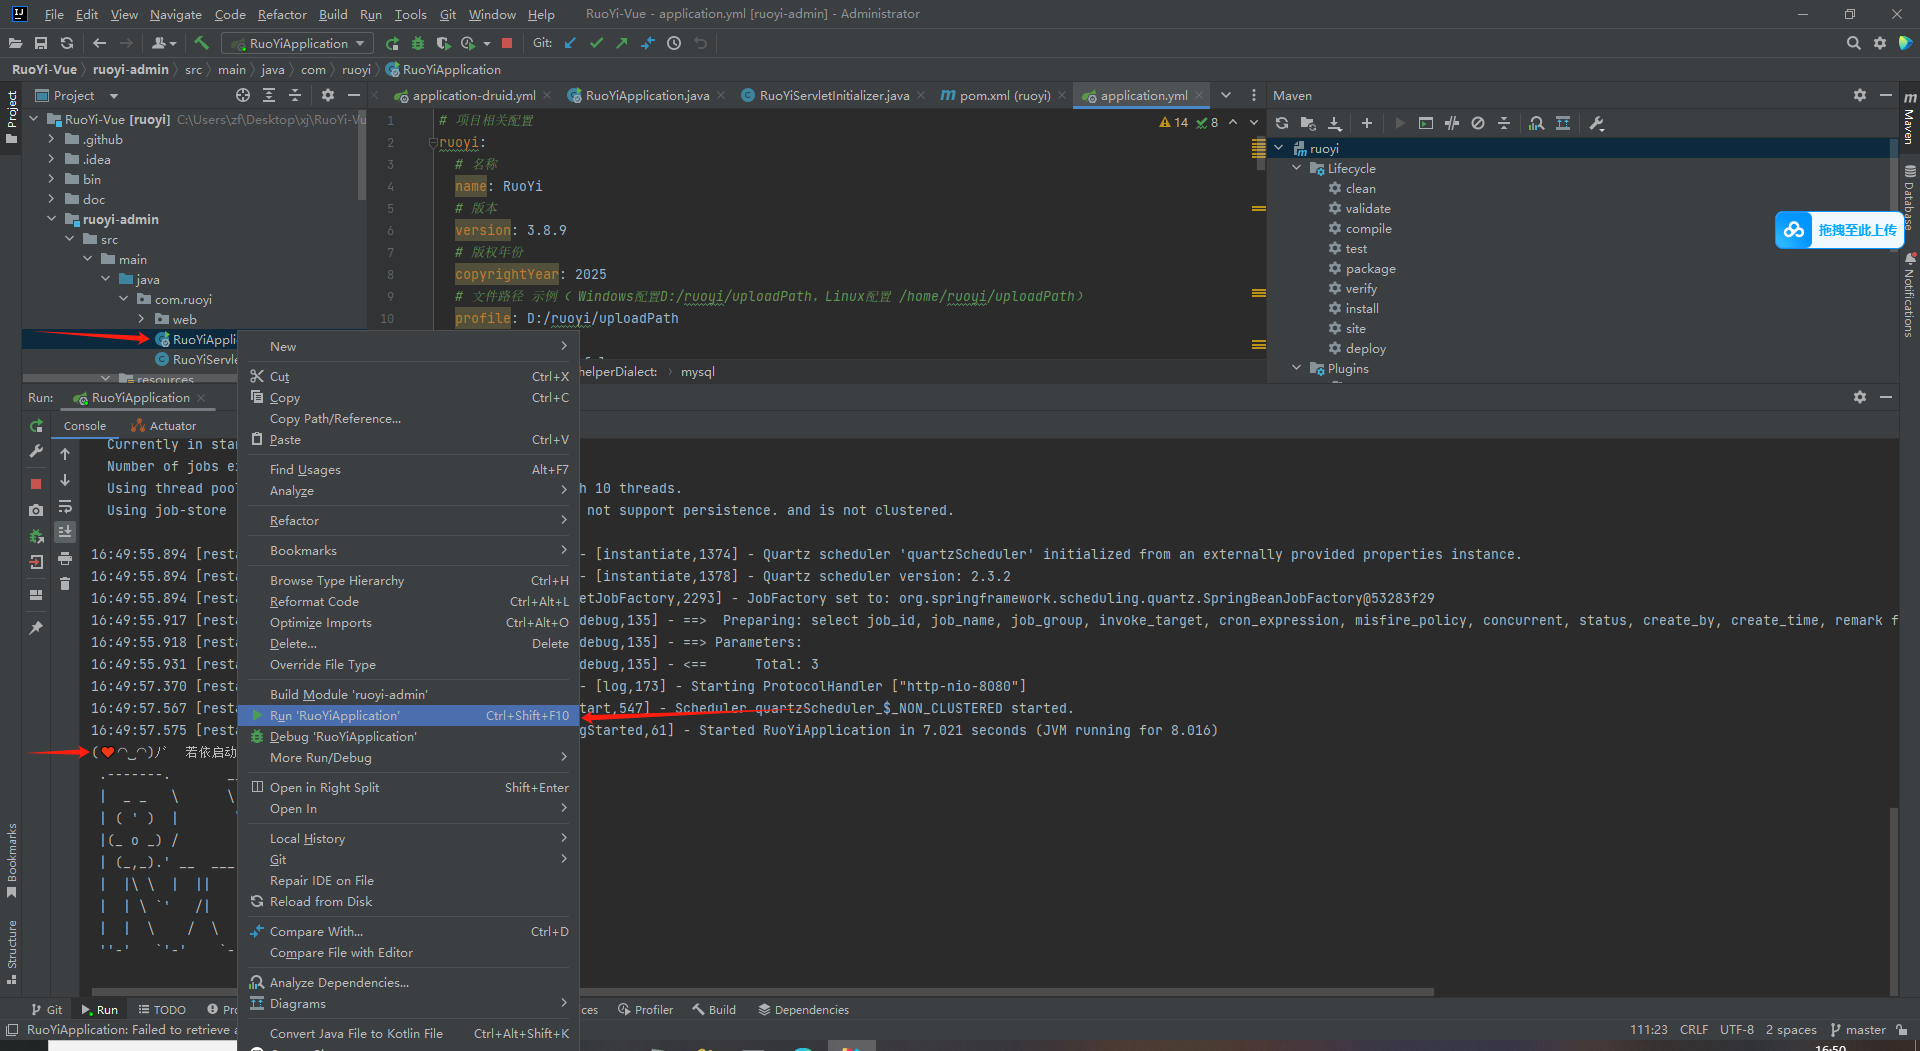Click the Git Push green arrow
The image size is (1920, 1051).
pos(622,43)
